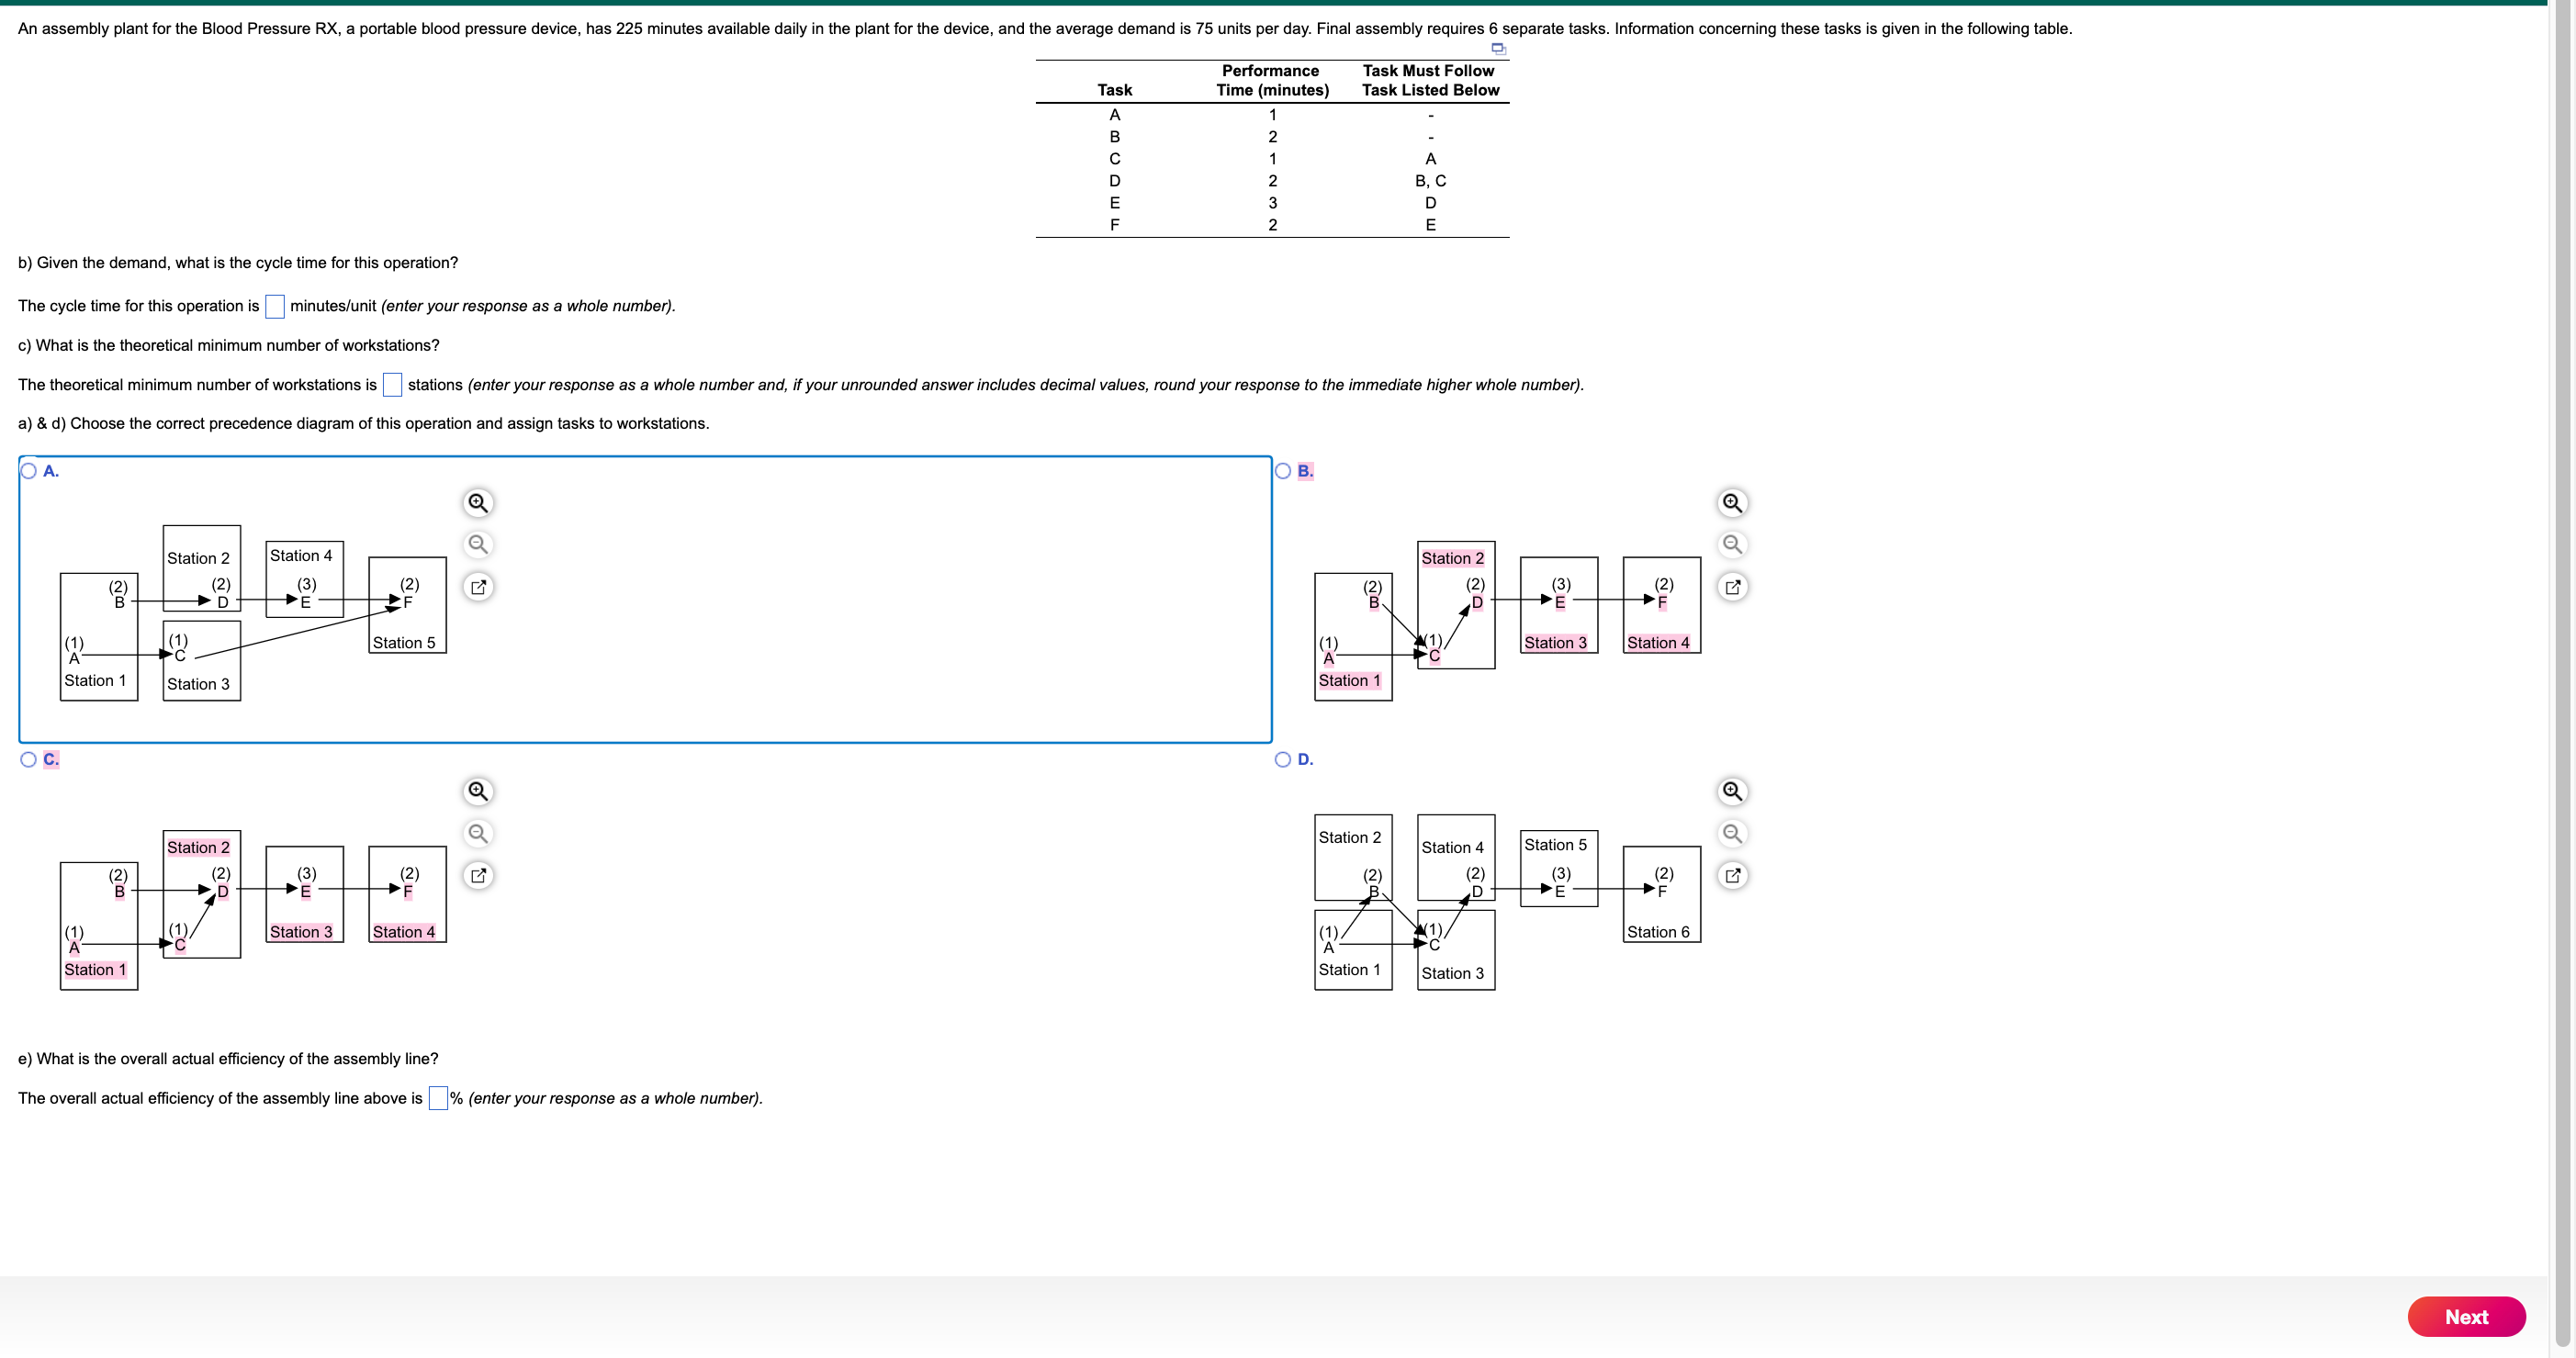Open diagram B in a popup window
This screenshot has width=2576, height=1358.
click(x=1732, y=587)
